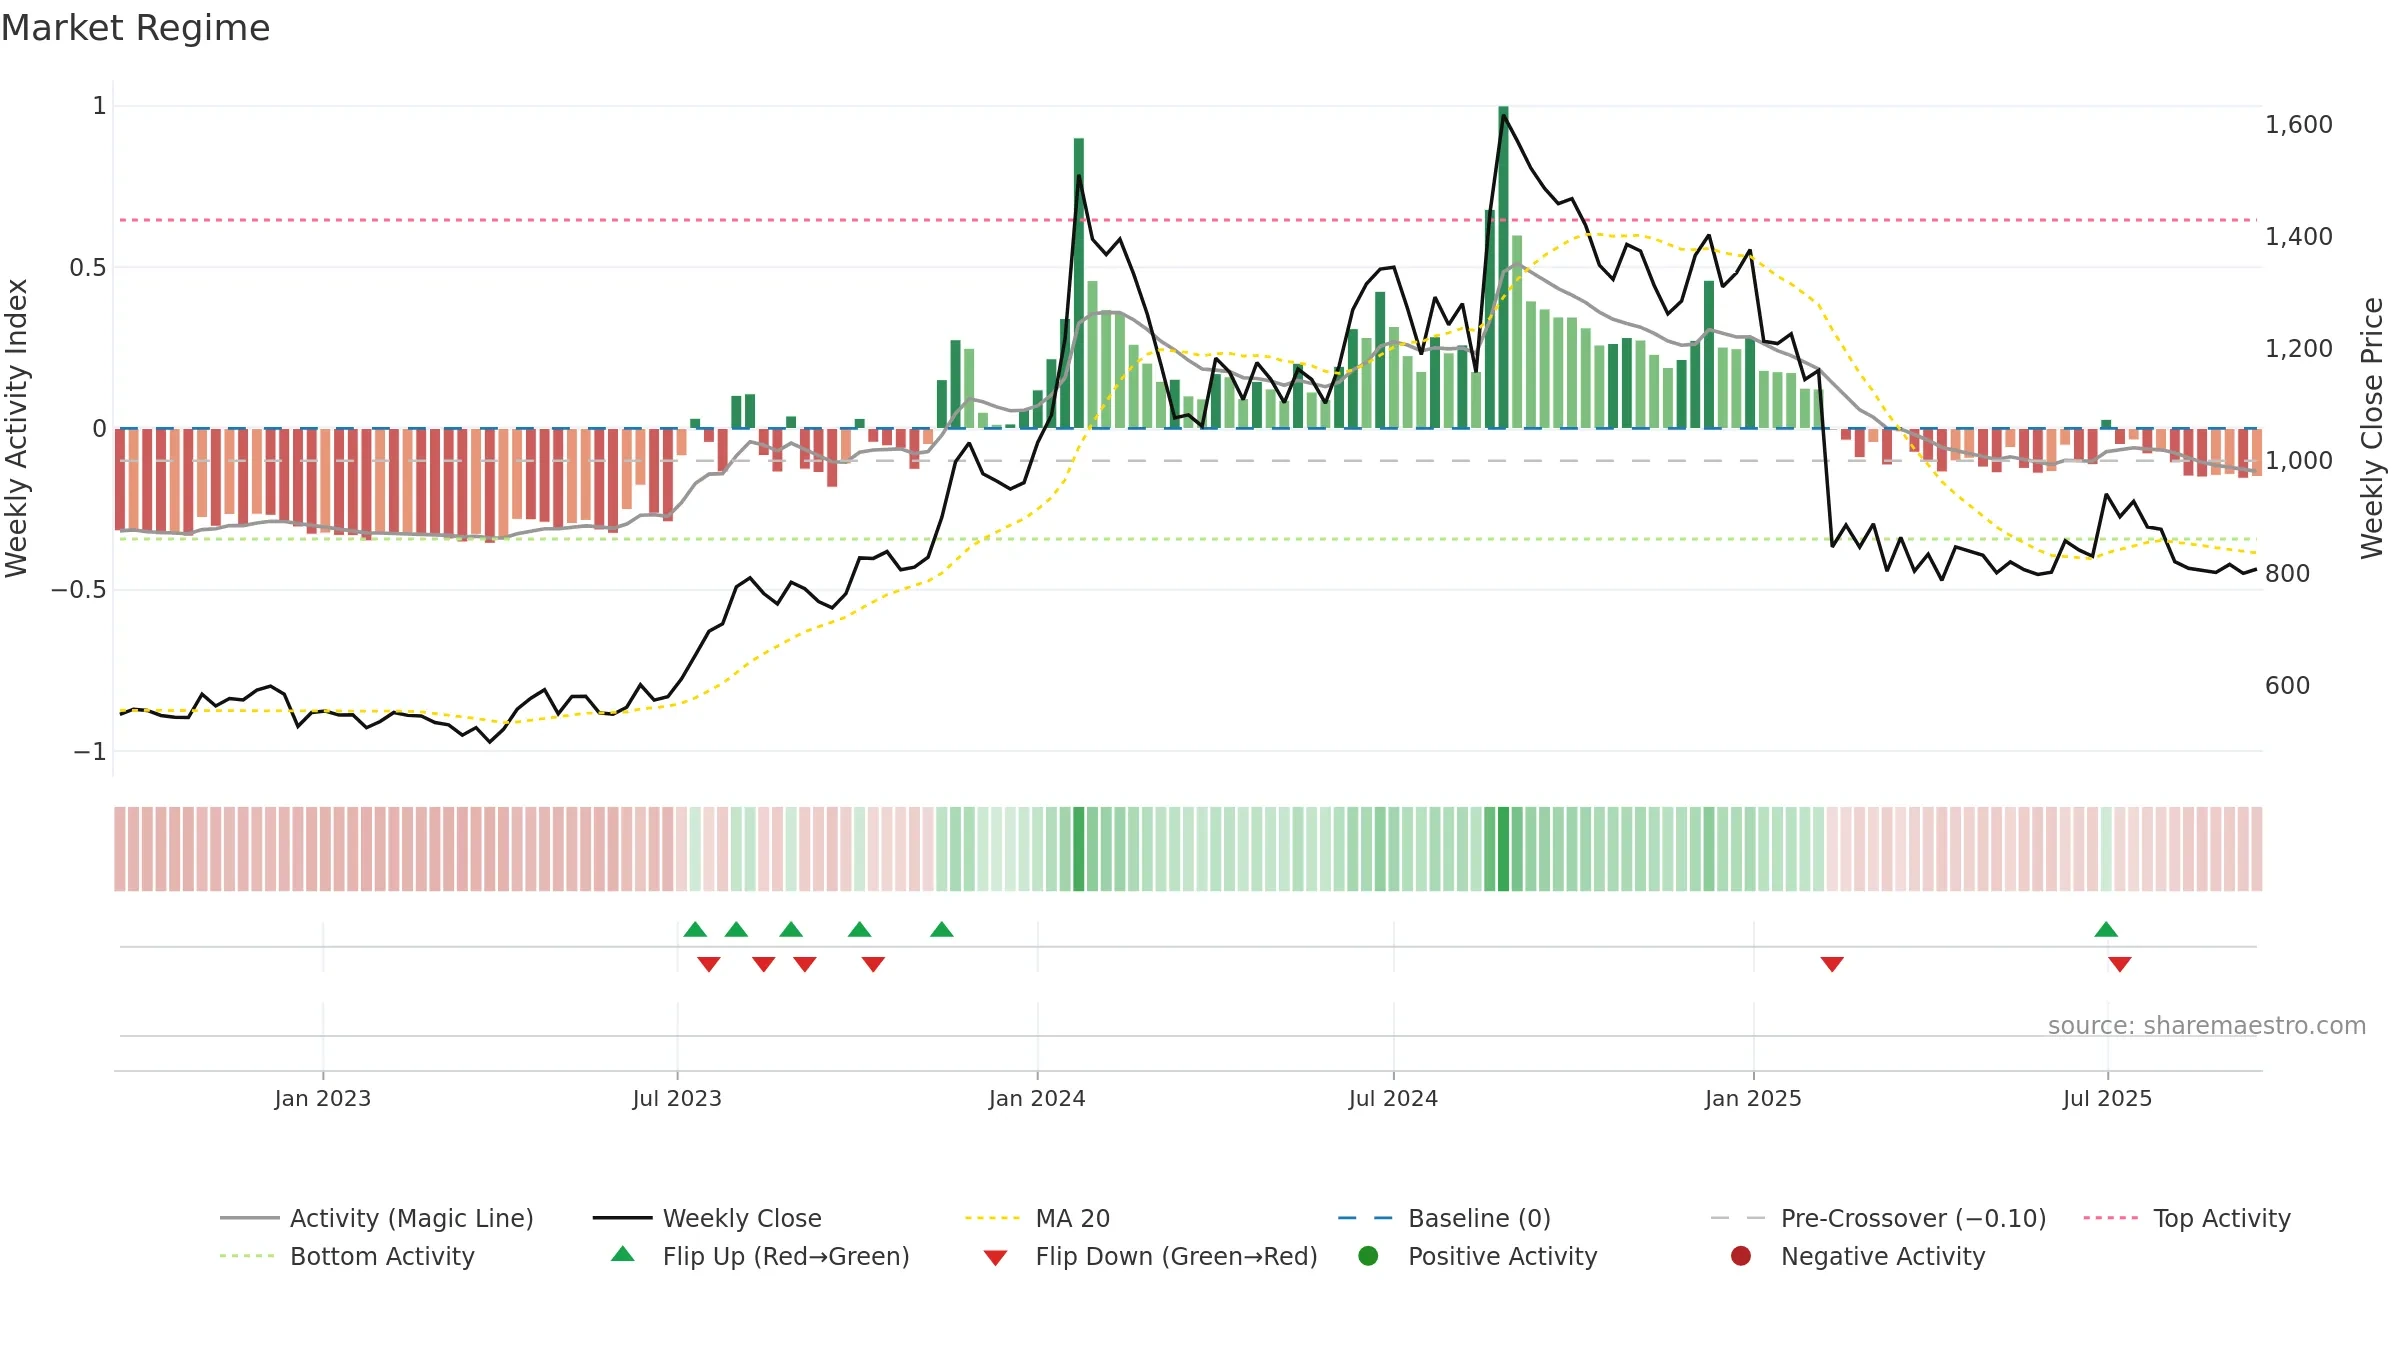The image size is (2400, 1350).
Task: Click the first Flip Down marker after Jul 2023
Action: pos(709,964)
